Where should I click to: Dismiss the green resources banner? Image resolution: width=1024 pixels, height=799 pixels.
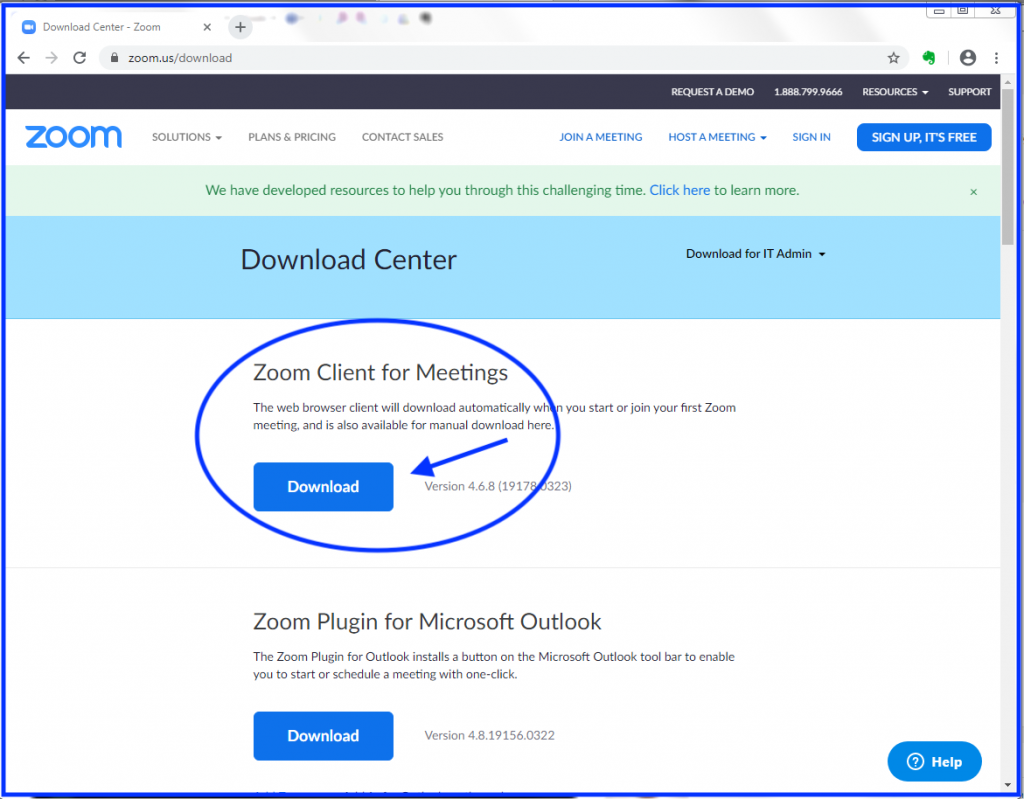pos(973,191)
